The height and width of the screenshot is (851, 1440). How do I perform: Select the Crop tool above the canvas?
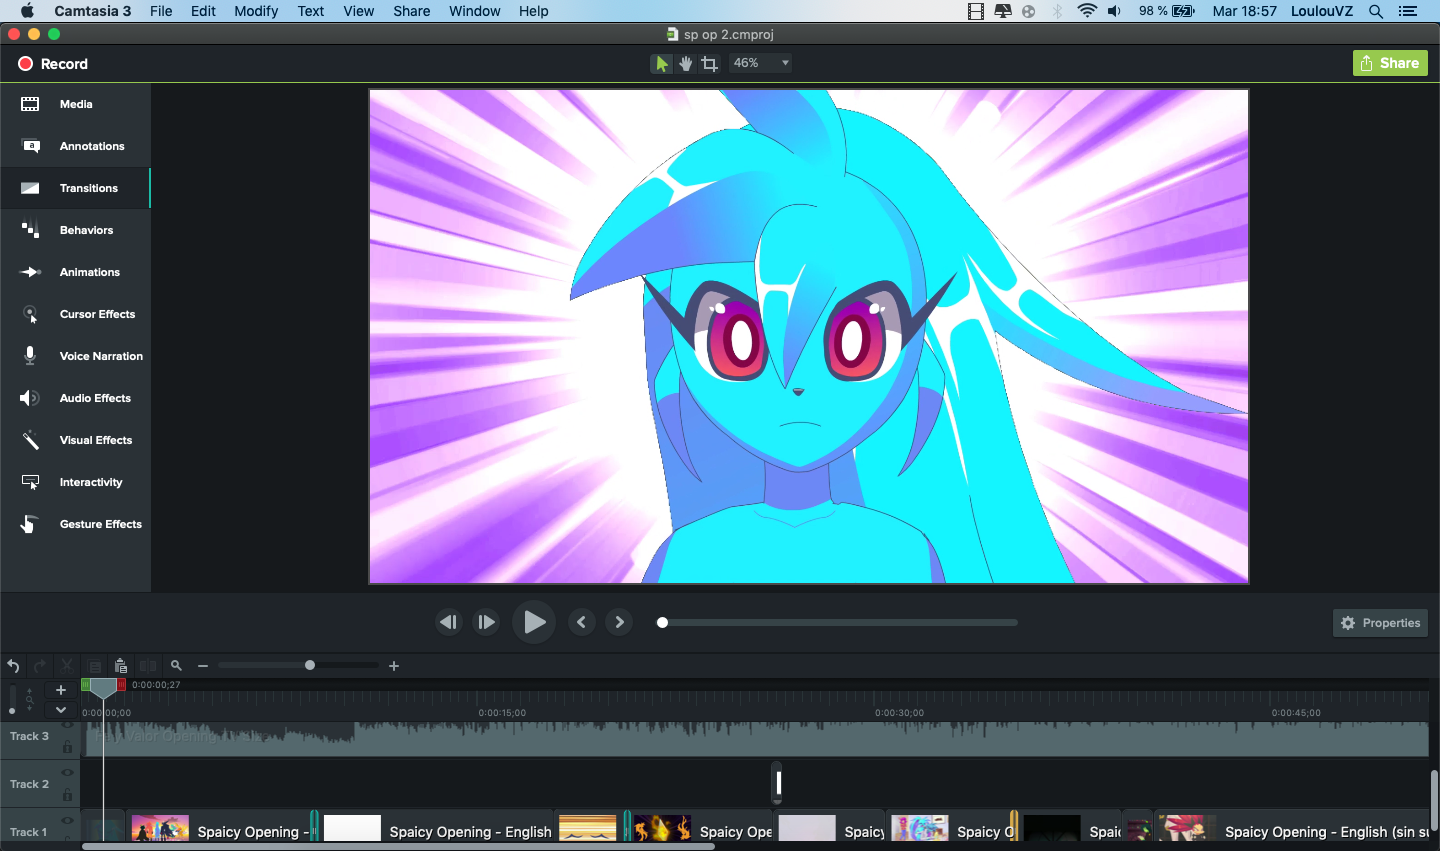[710, 63]
